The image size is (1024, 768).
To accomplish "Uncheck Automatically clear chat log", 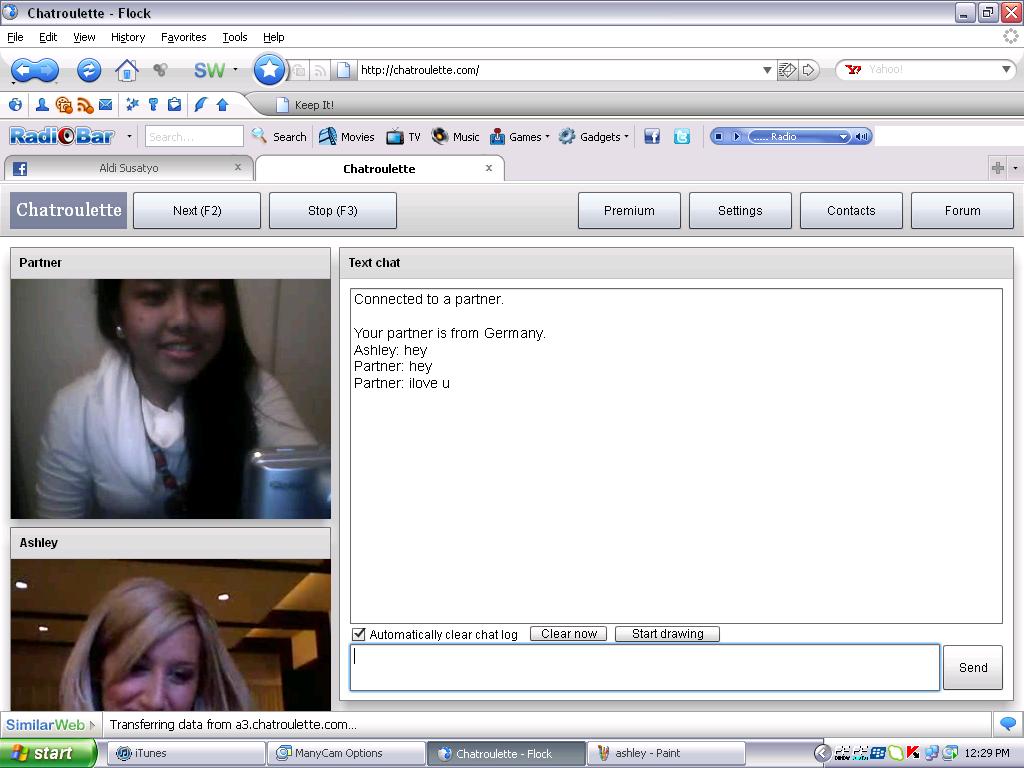I will point(359,634).
